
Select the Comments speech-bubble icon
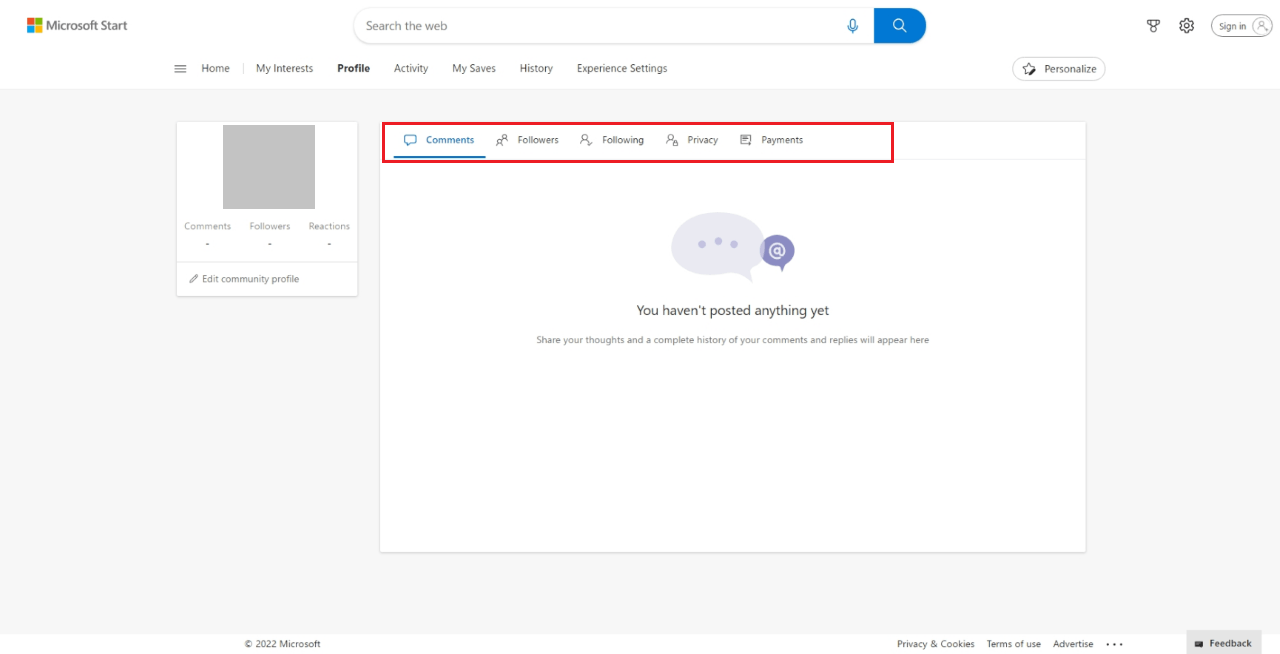click(410, 140)
